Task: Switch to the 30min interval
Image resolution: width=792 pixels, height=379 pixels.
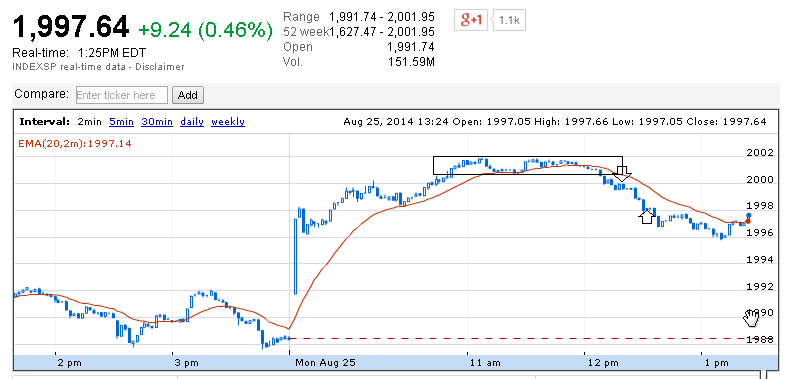Action: pos(157,122)
